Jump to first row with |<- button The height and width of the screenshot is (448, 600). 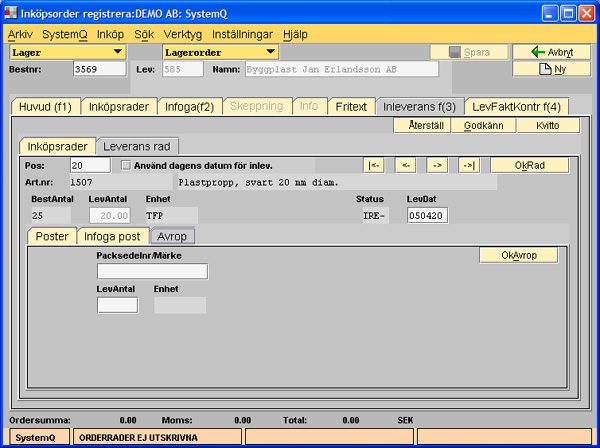coord(373,165)
